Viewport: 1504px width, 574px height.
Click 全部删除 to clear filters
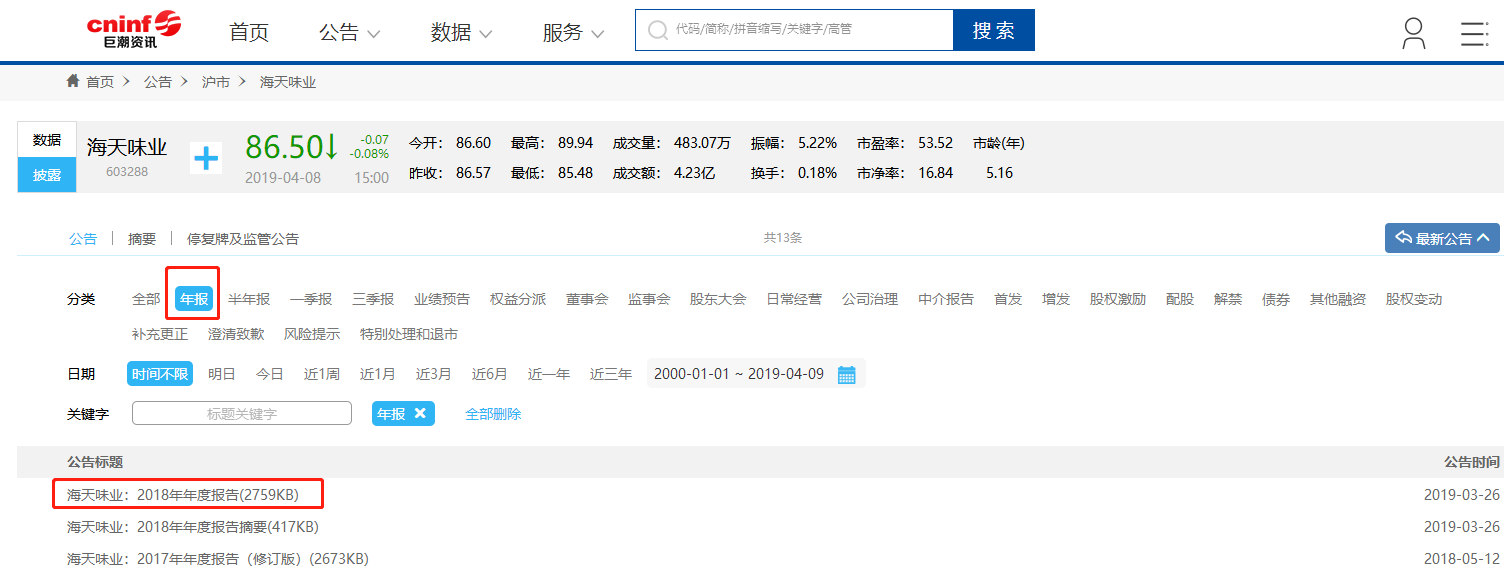coord(493,414)
